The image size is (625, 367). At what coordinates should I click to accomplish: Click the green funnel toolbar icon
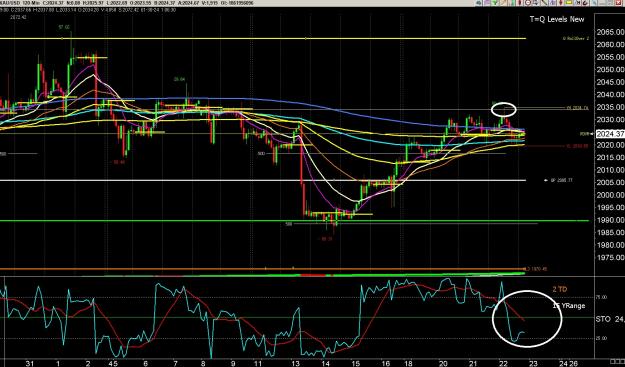click(x=494, y=2)
